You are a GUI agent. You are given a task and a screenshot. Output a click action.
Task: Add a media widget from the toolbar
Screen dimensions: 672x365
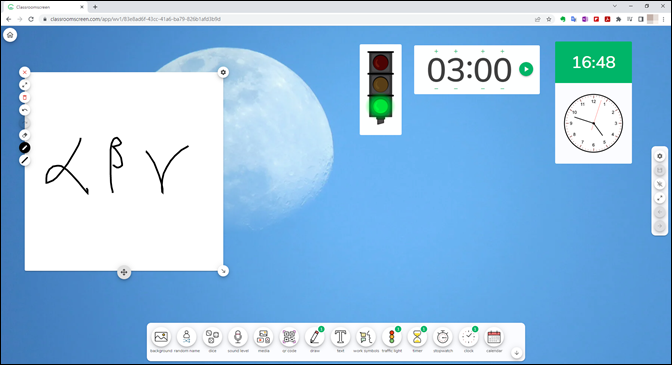tap(264, 337)
